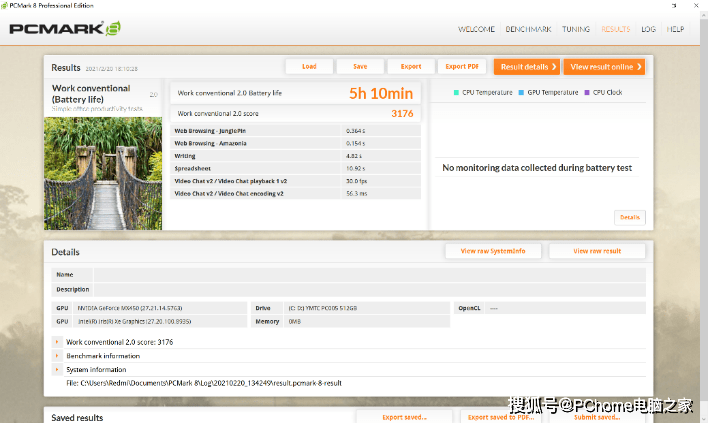The width and height of the screenshot is (708, 423).
Task: Switch to the BENCHMARK tab
Action: click(x=528, y=29)
